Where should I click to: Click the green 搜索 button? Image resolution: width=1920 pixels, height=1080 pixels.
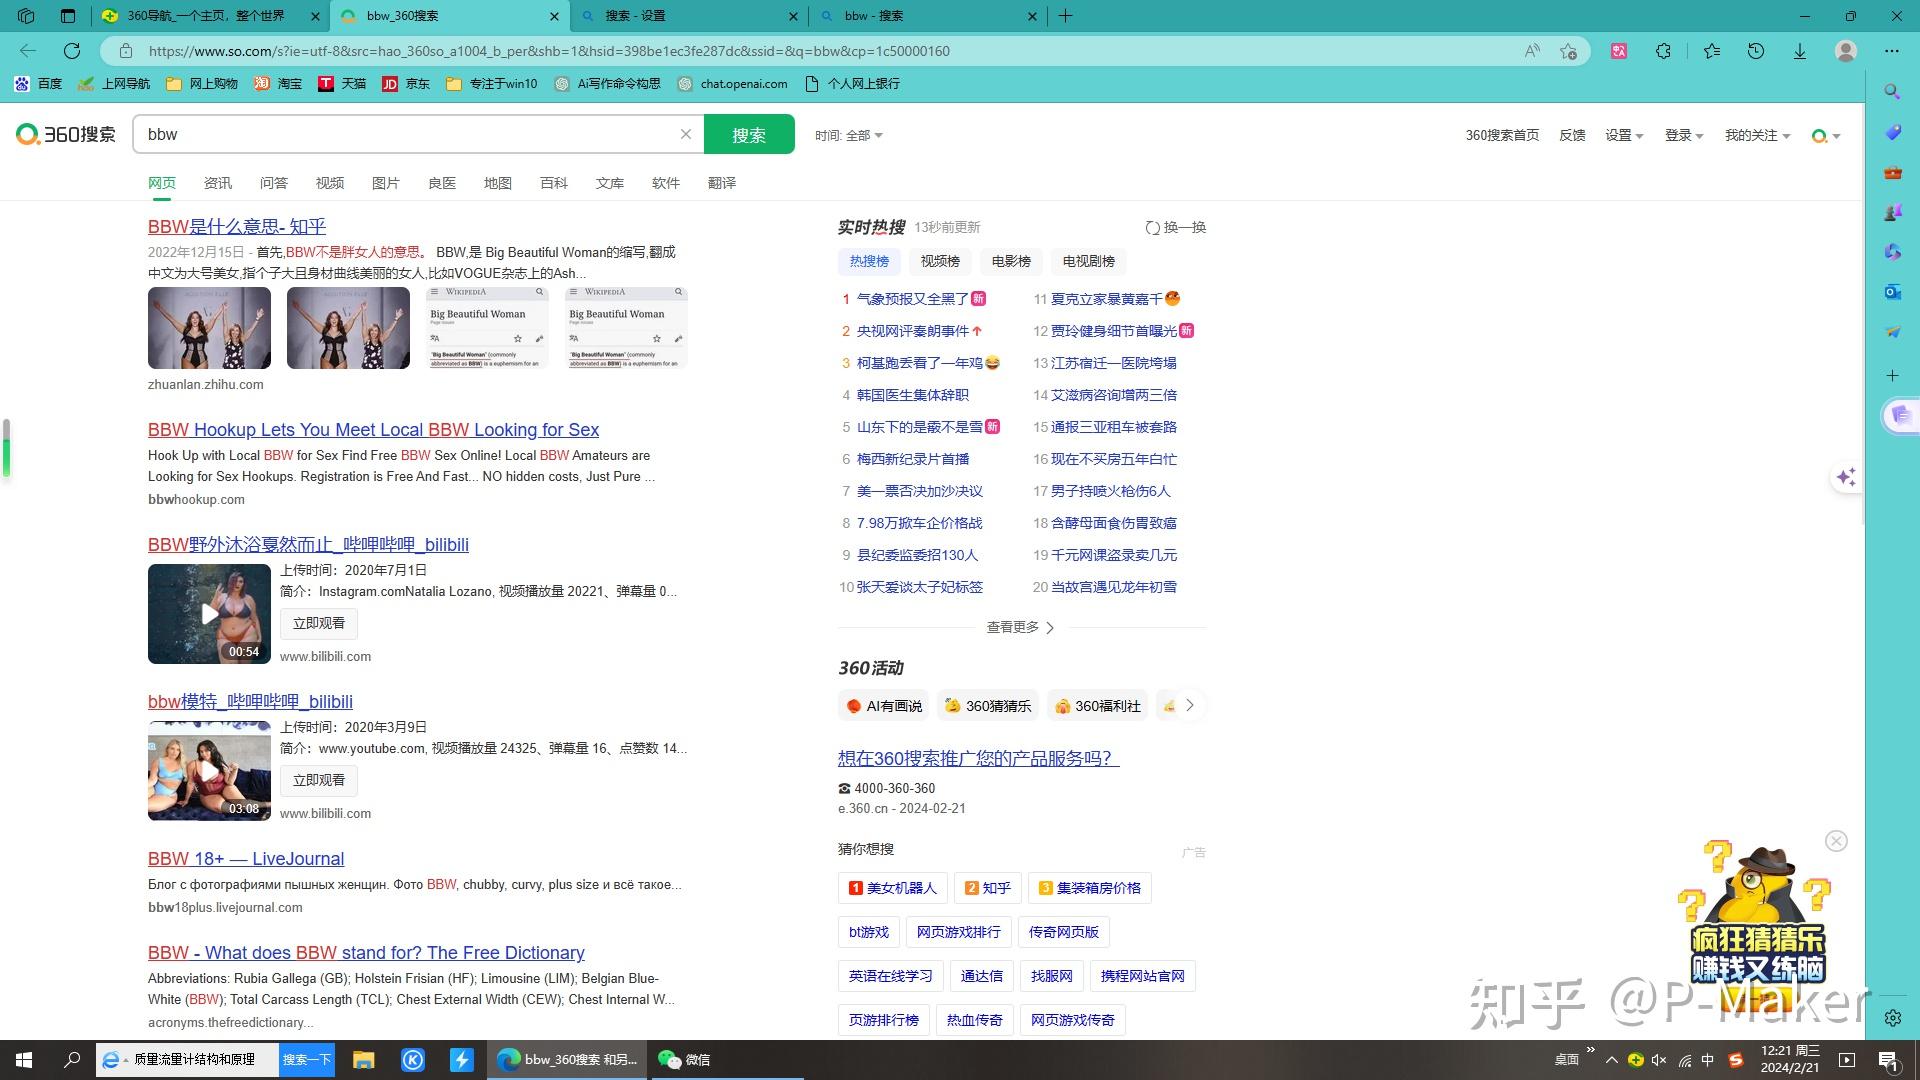click(x=749, y=134)
